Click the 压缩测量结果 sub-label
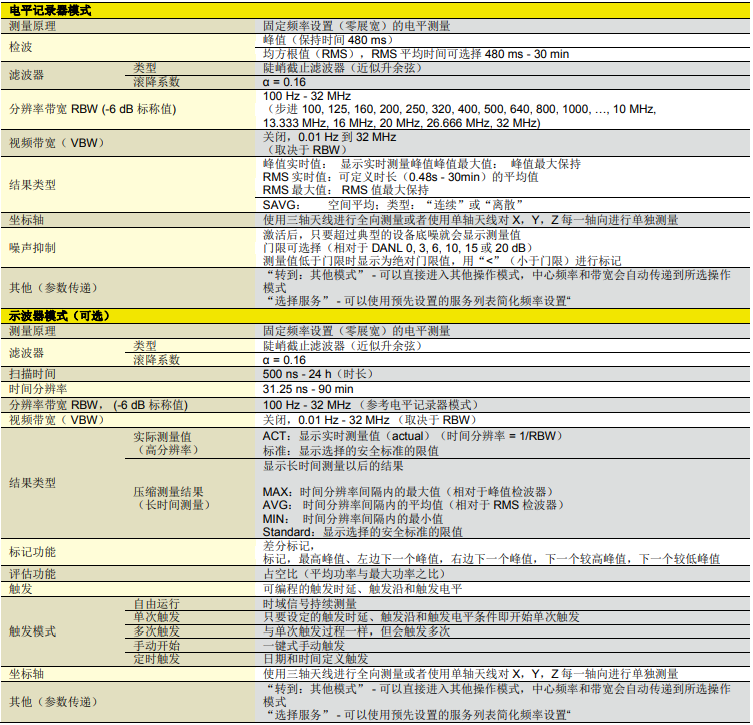753x725 pixels. [x=169, y=492]
